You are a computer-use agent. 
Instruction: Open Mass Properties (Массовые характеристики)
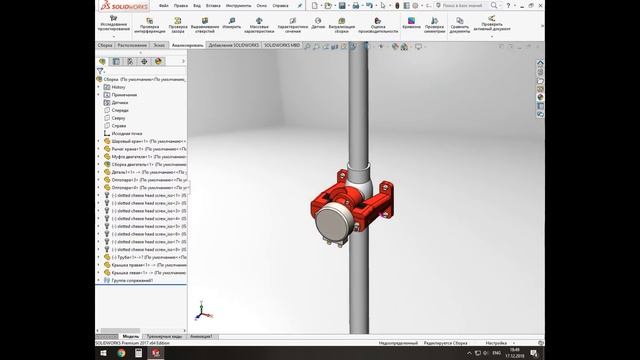[259, 24]
